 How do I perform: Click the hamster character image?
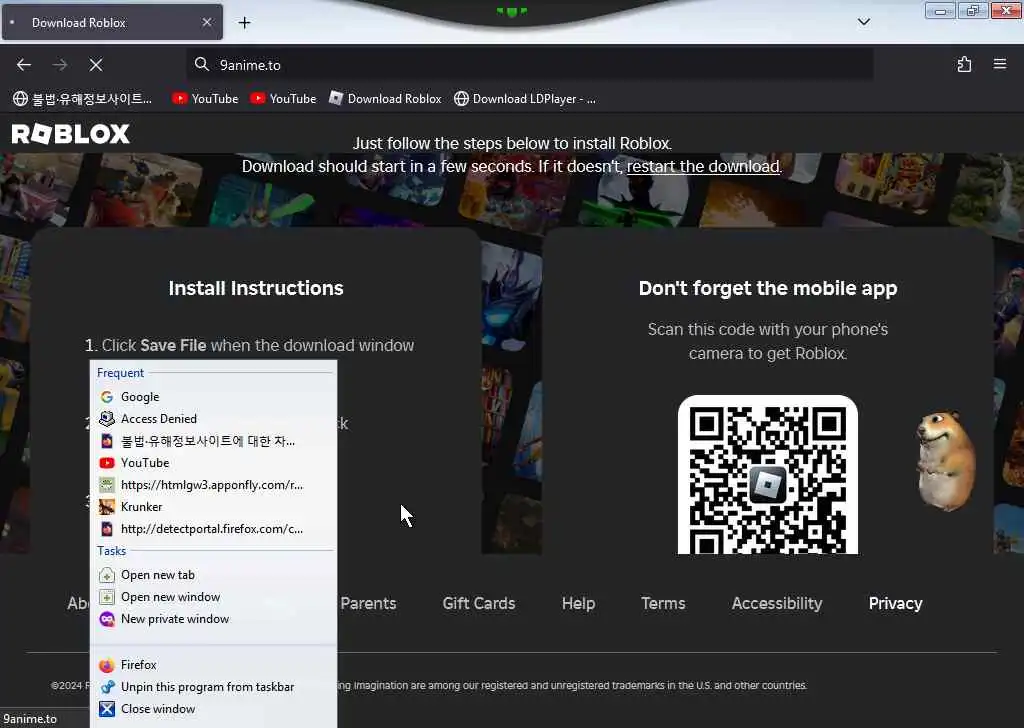[946, 460]
